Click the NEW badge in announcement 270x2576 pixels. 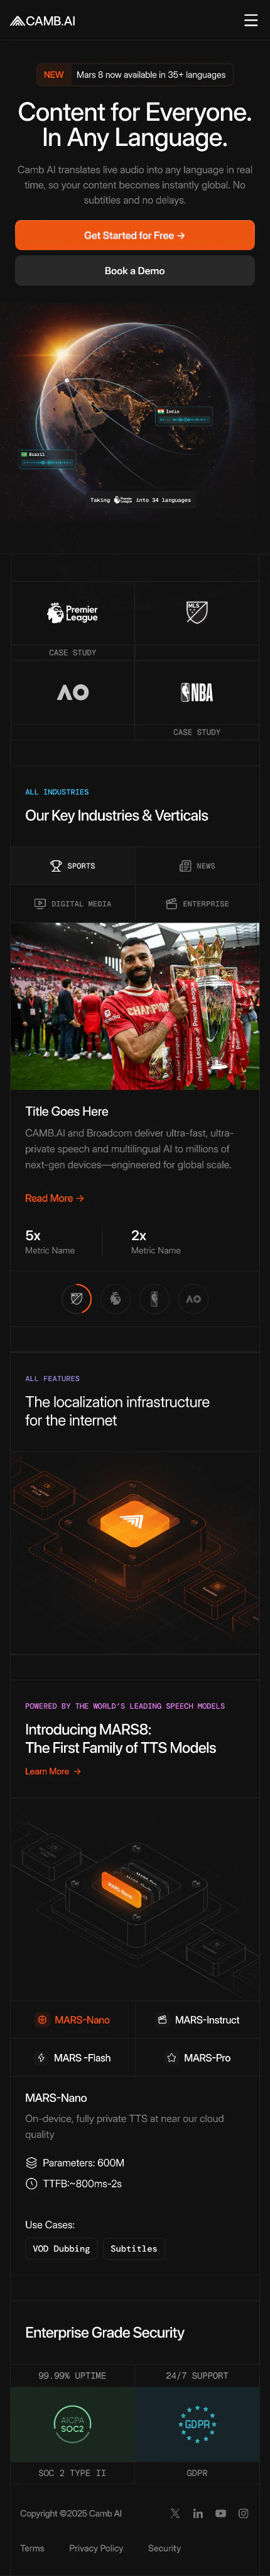coord(53,75)
